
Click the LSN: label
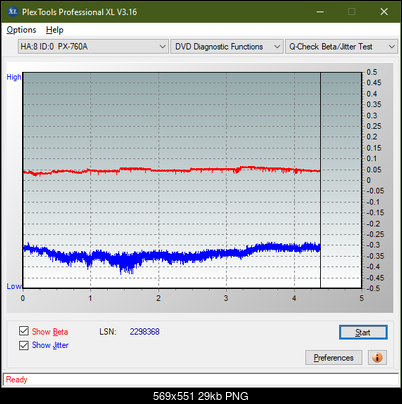[108, 332]
